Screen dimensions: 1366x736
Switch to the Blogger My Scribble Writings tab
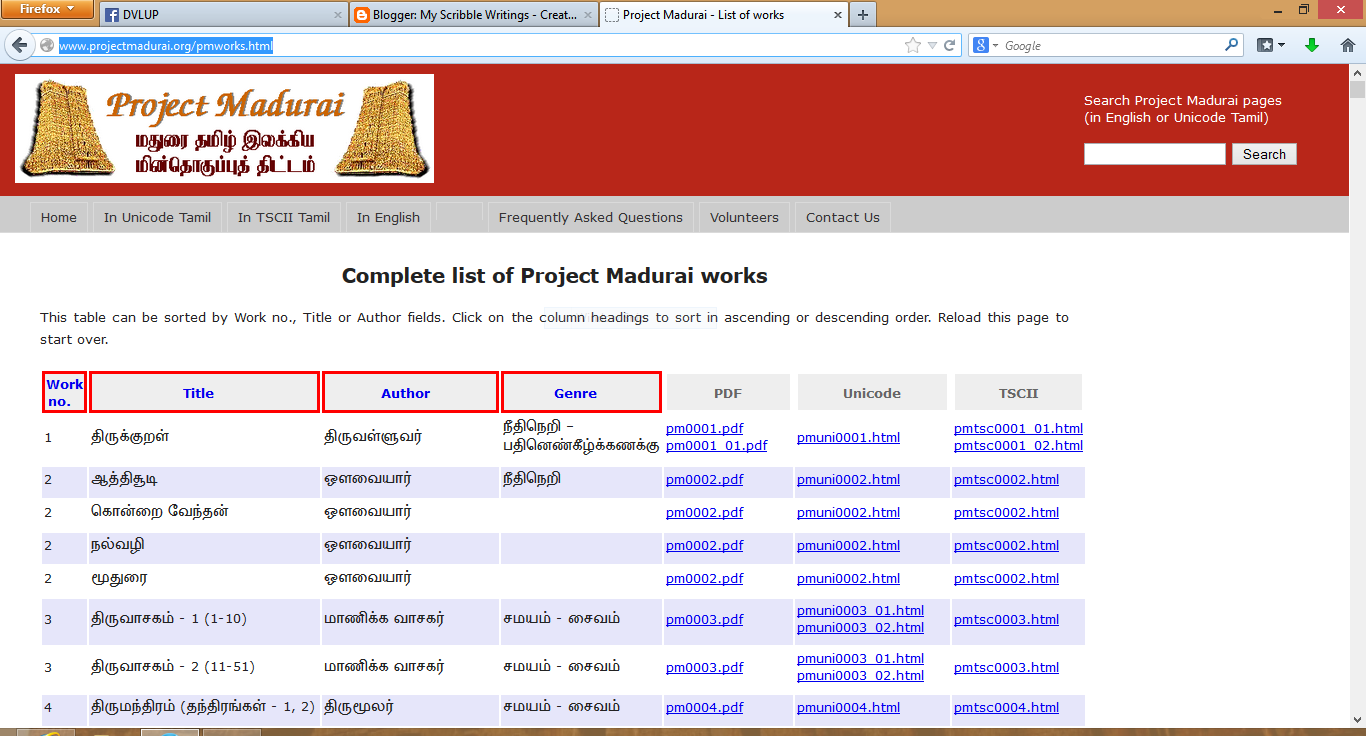tap(473, 15)
